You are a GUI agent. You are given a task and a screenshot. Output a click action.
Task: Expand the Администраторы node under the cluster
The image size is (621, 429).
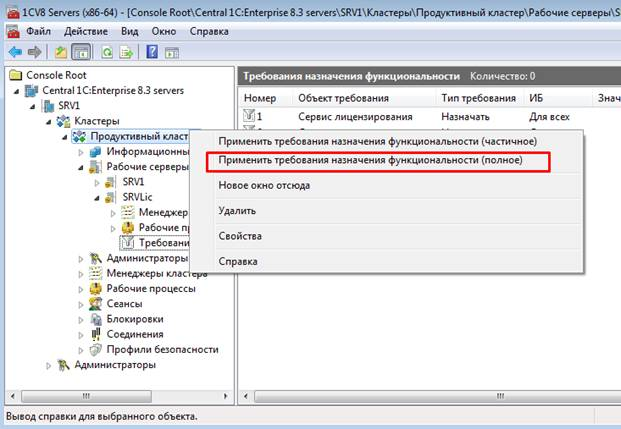tap(81, 259)
